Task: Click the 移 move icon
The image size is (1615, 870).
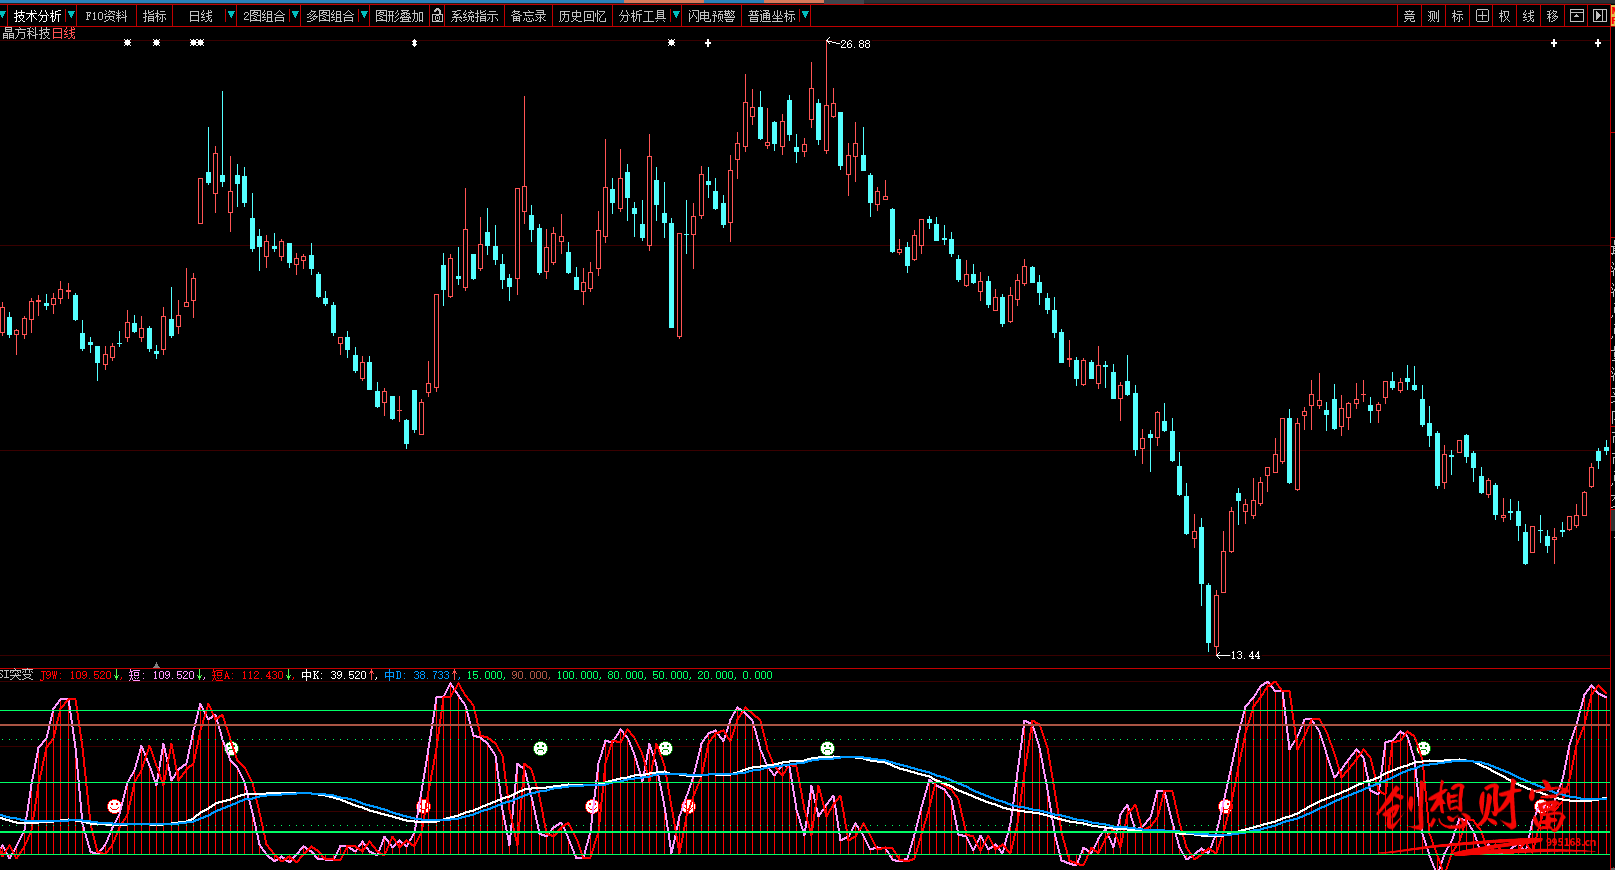Action: [1553, 16]
